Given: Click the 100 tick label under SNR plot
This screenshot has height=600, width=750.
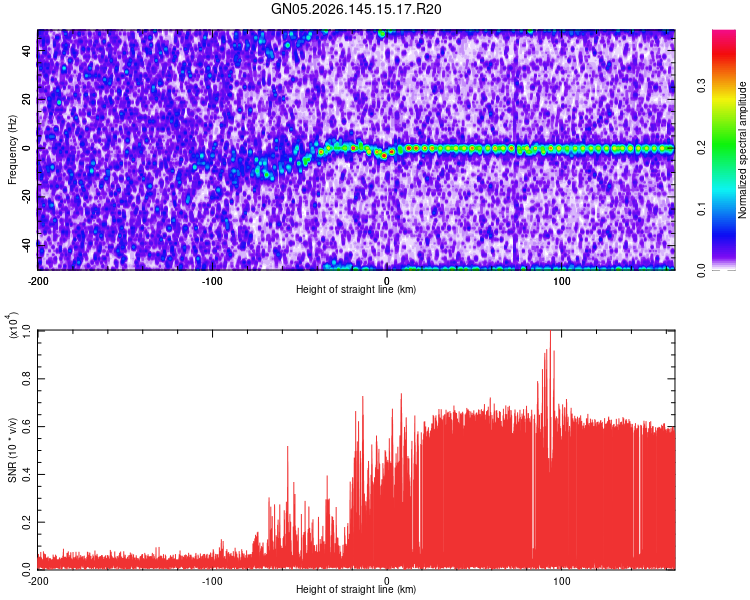Looking at the screenshot, I should tap(562, 581).
